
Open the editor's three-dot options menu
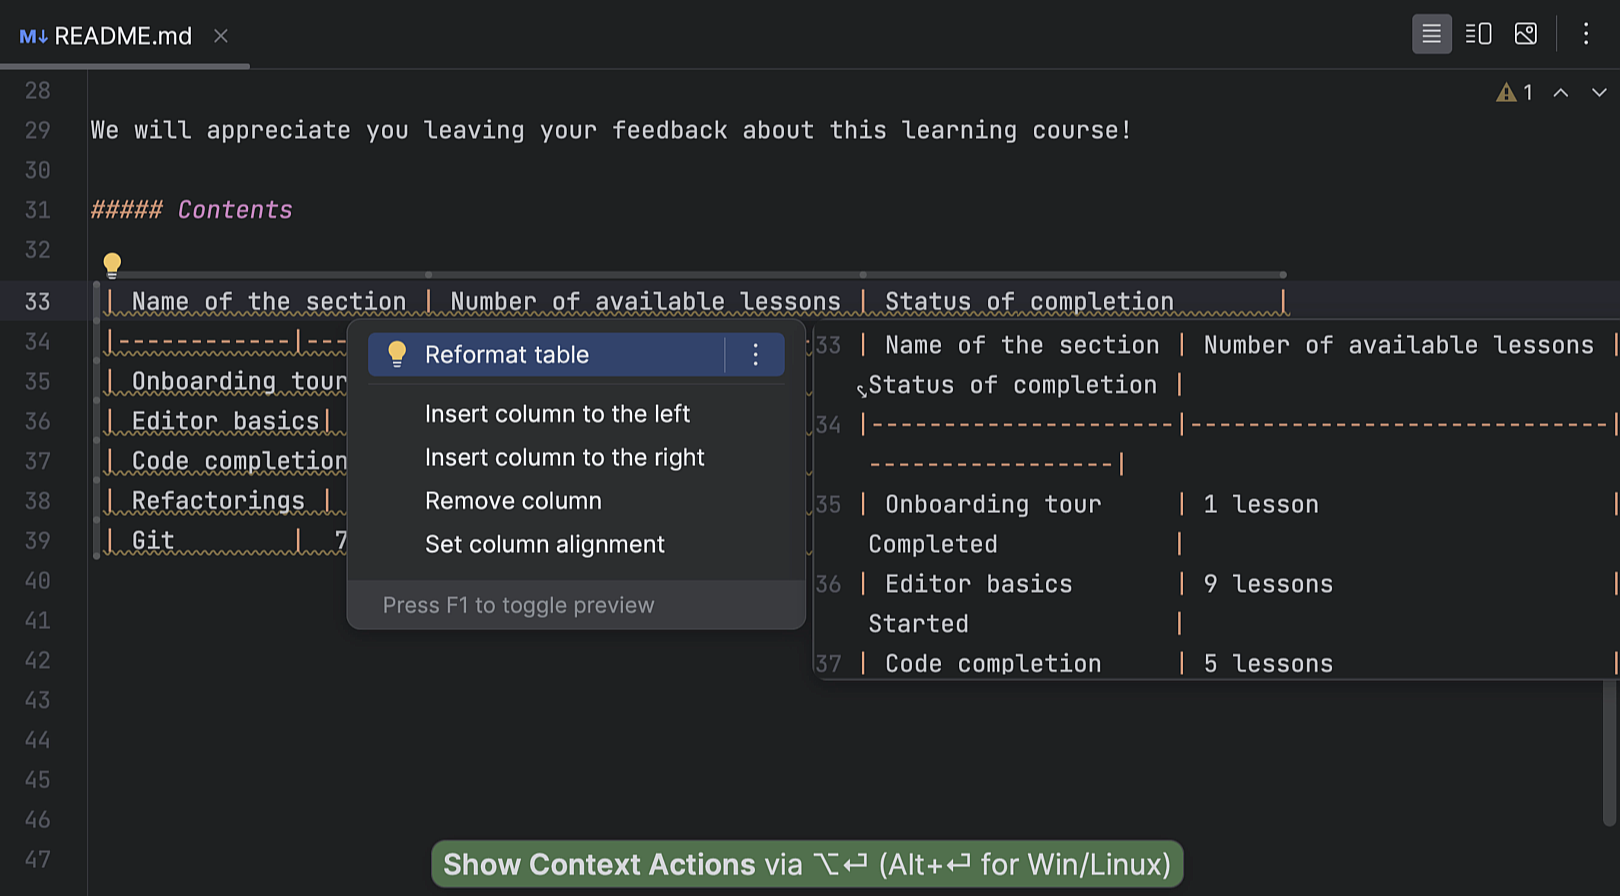tap(1585, 33)
